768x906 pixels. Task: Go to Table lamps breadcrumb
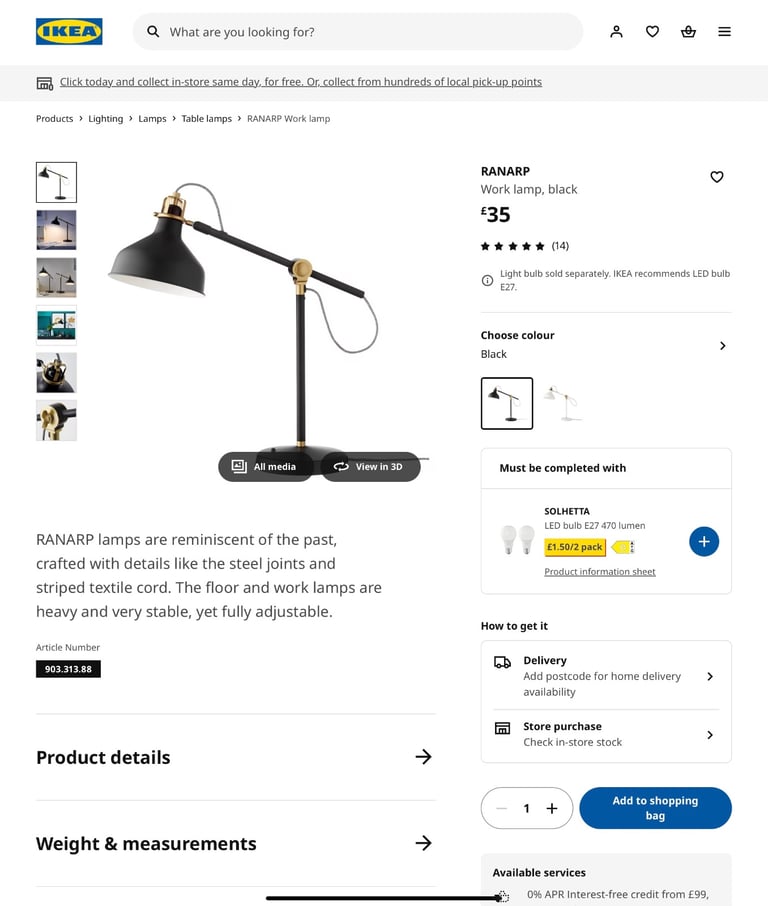(x=206, y=118)
